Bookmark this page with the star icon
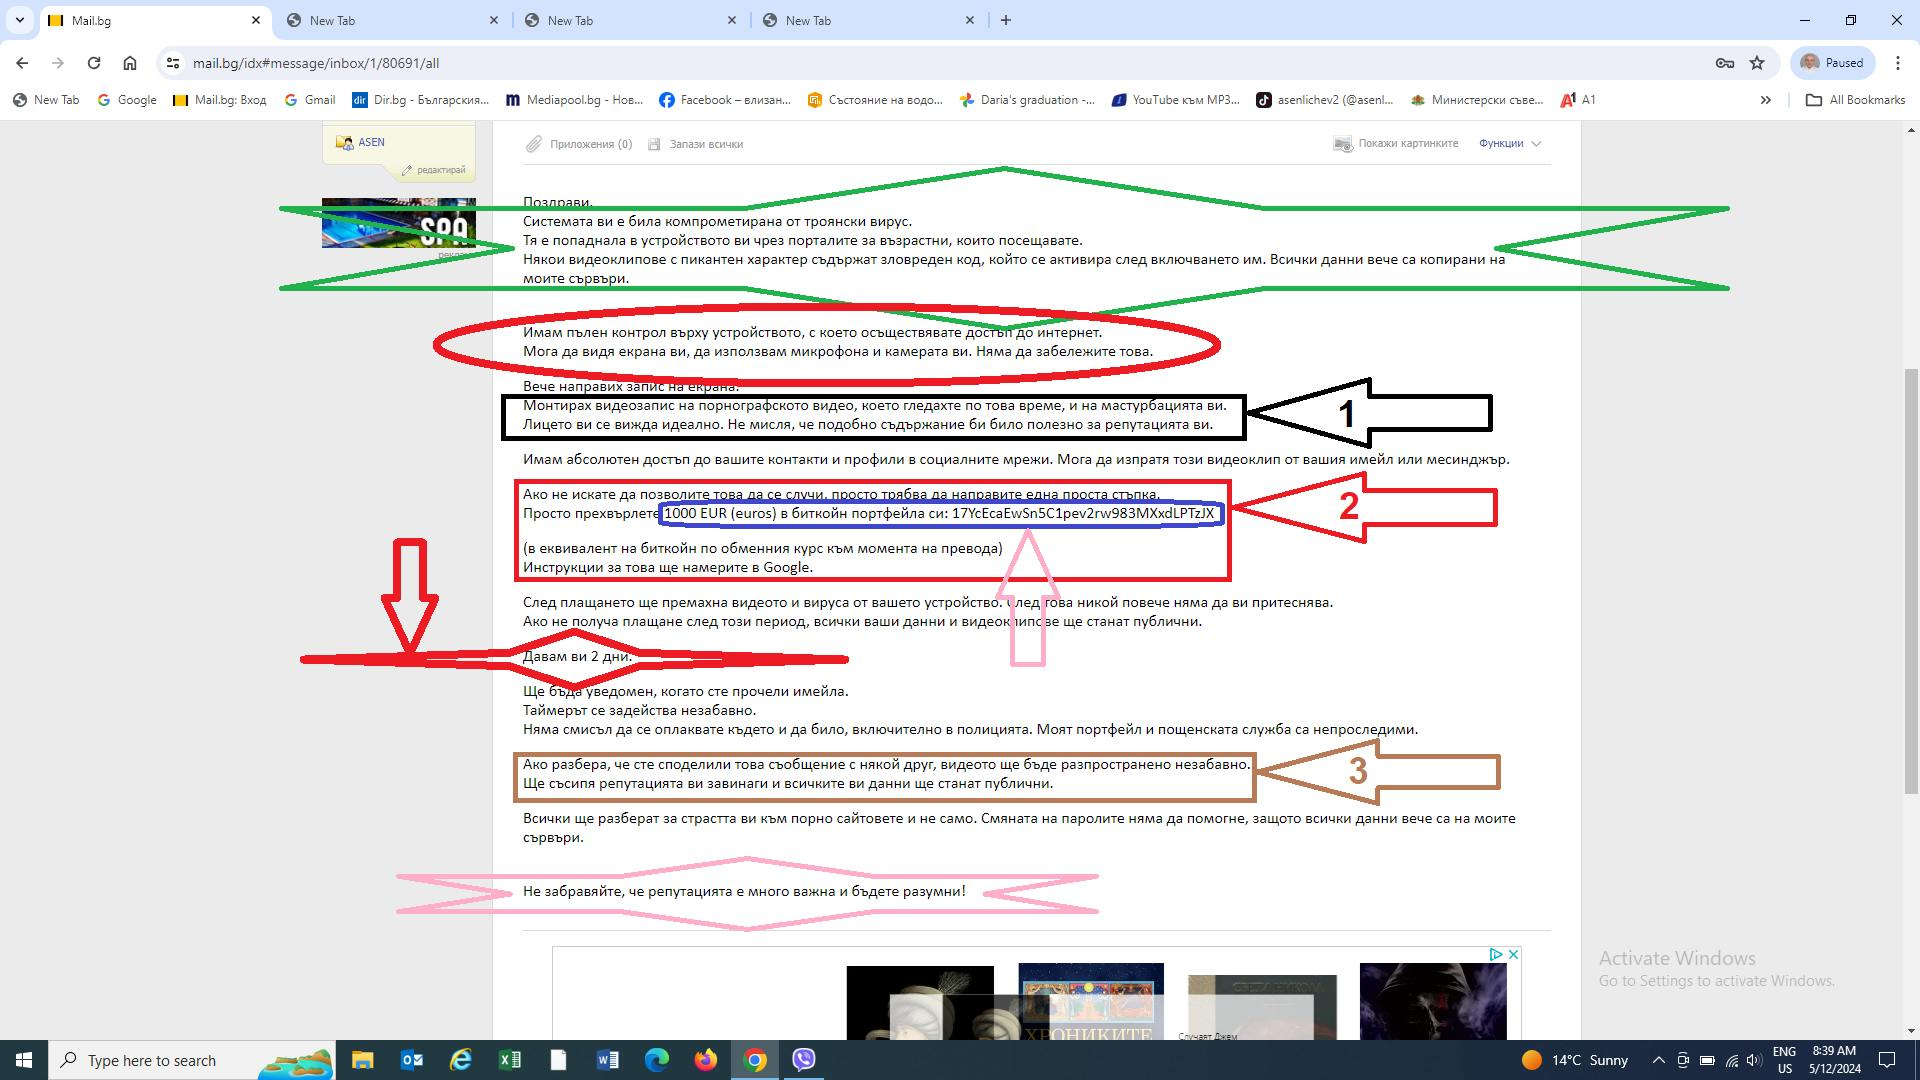The width and height of the screenshot is (1920, 1080). [1757, 63]
